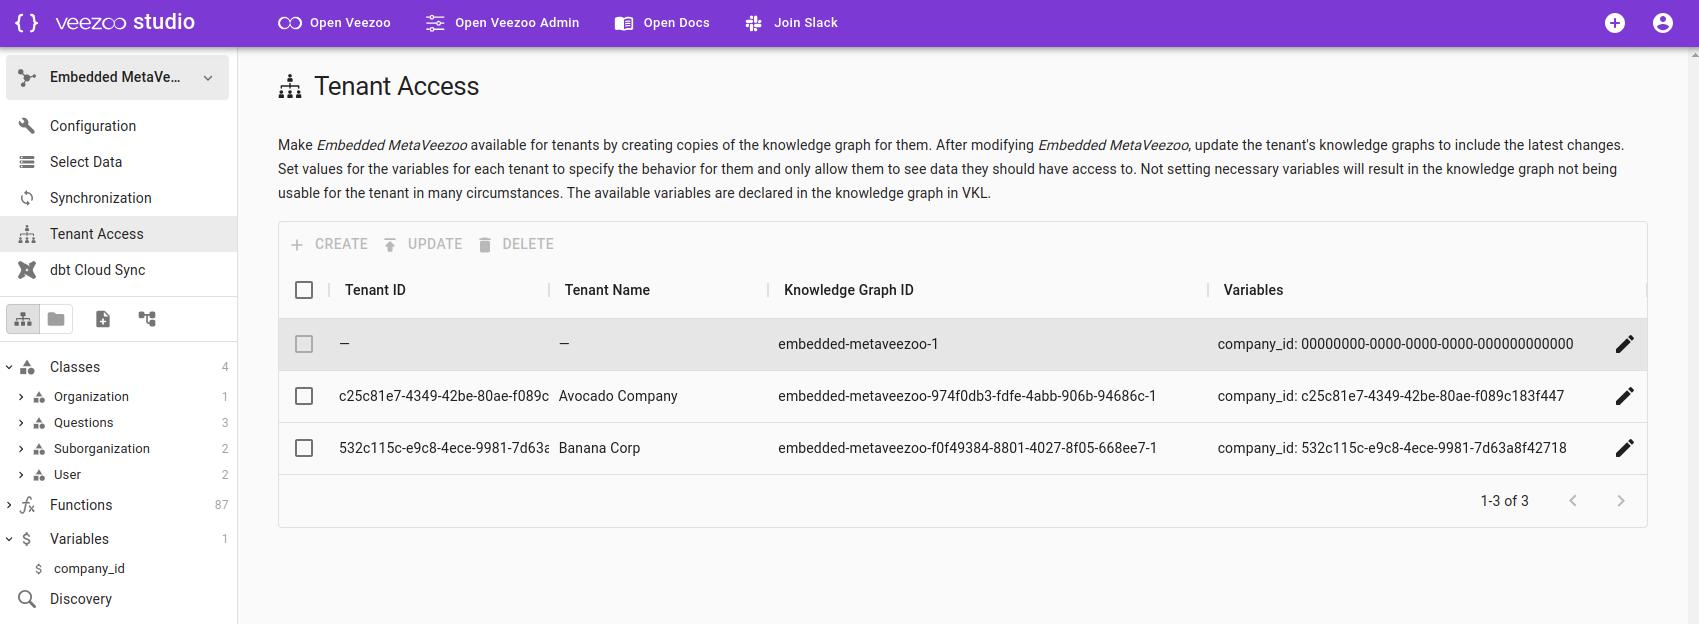Click the dbt Cloud Sync icon
The width and height of the screenshot is (1699, 624).
[x=27, y=270]
